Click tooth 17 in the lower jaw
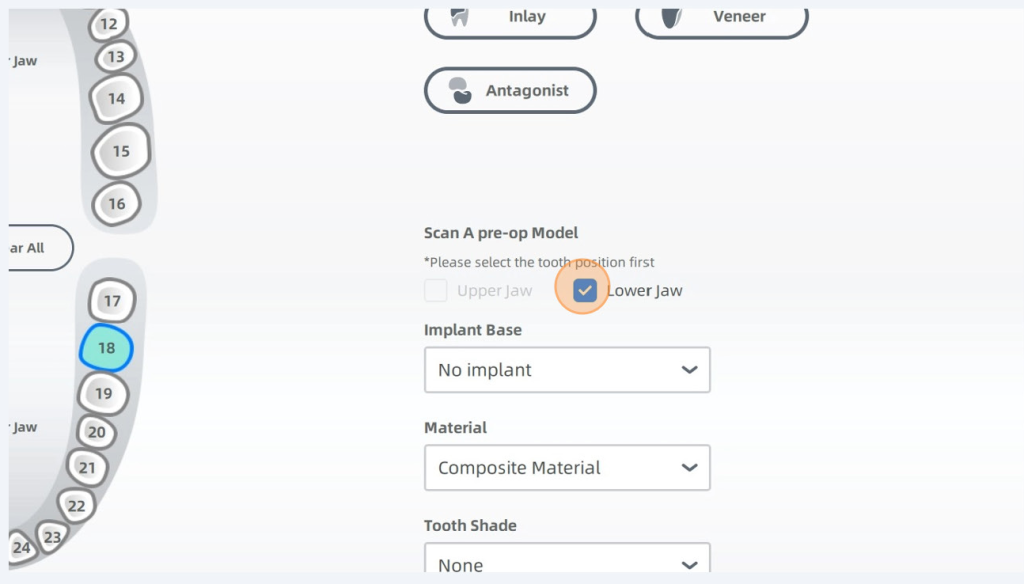Image resolution: width=1024 pixels, height=584 pixels. tap(112, 301)
